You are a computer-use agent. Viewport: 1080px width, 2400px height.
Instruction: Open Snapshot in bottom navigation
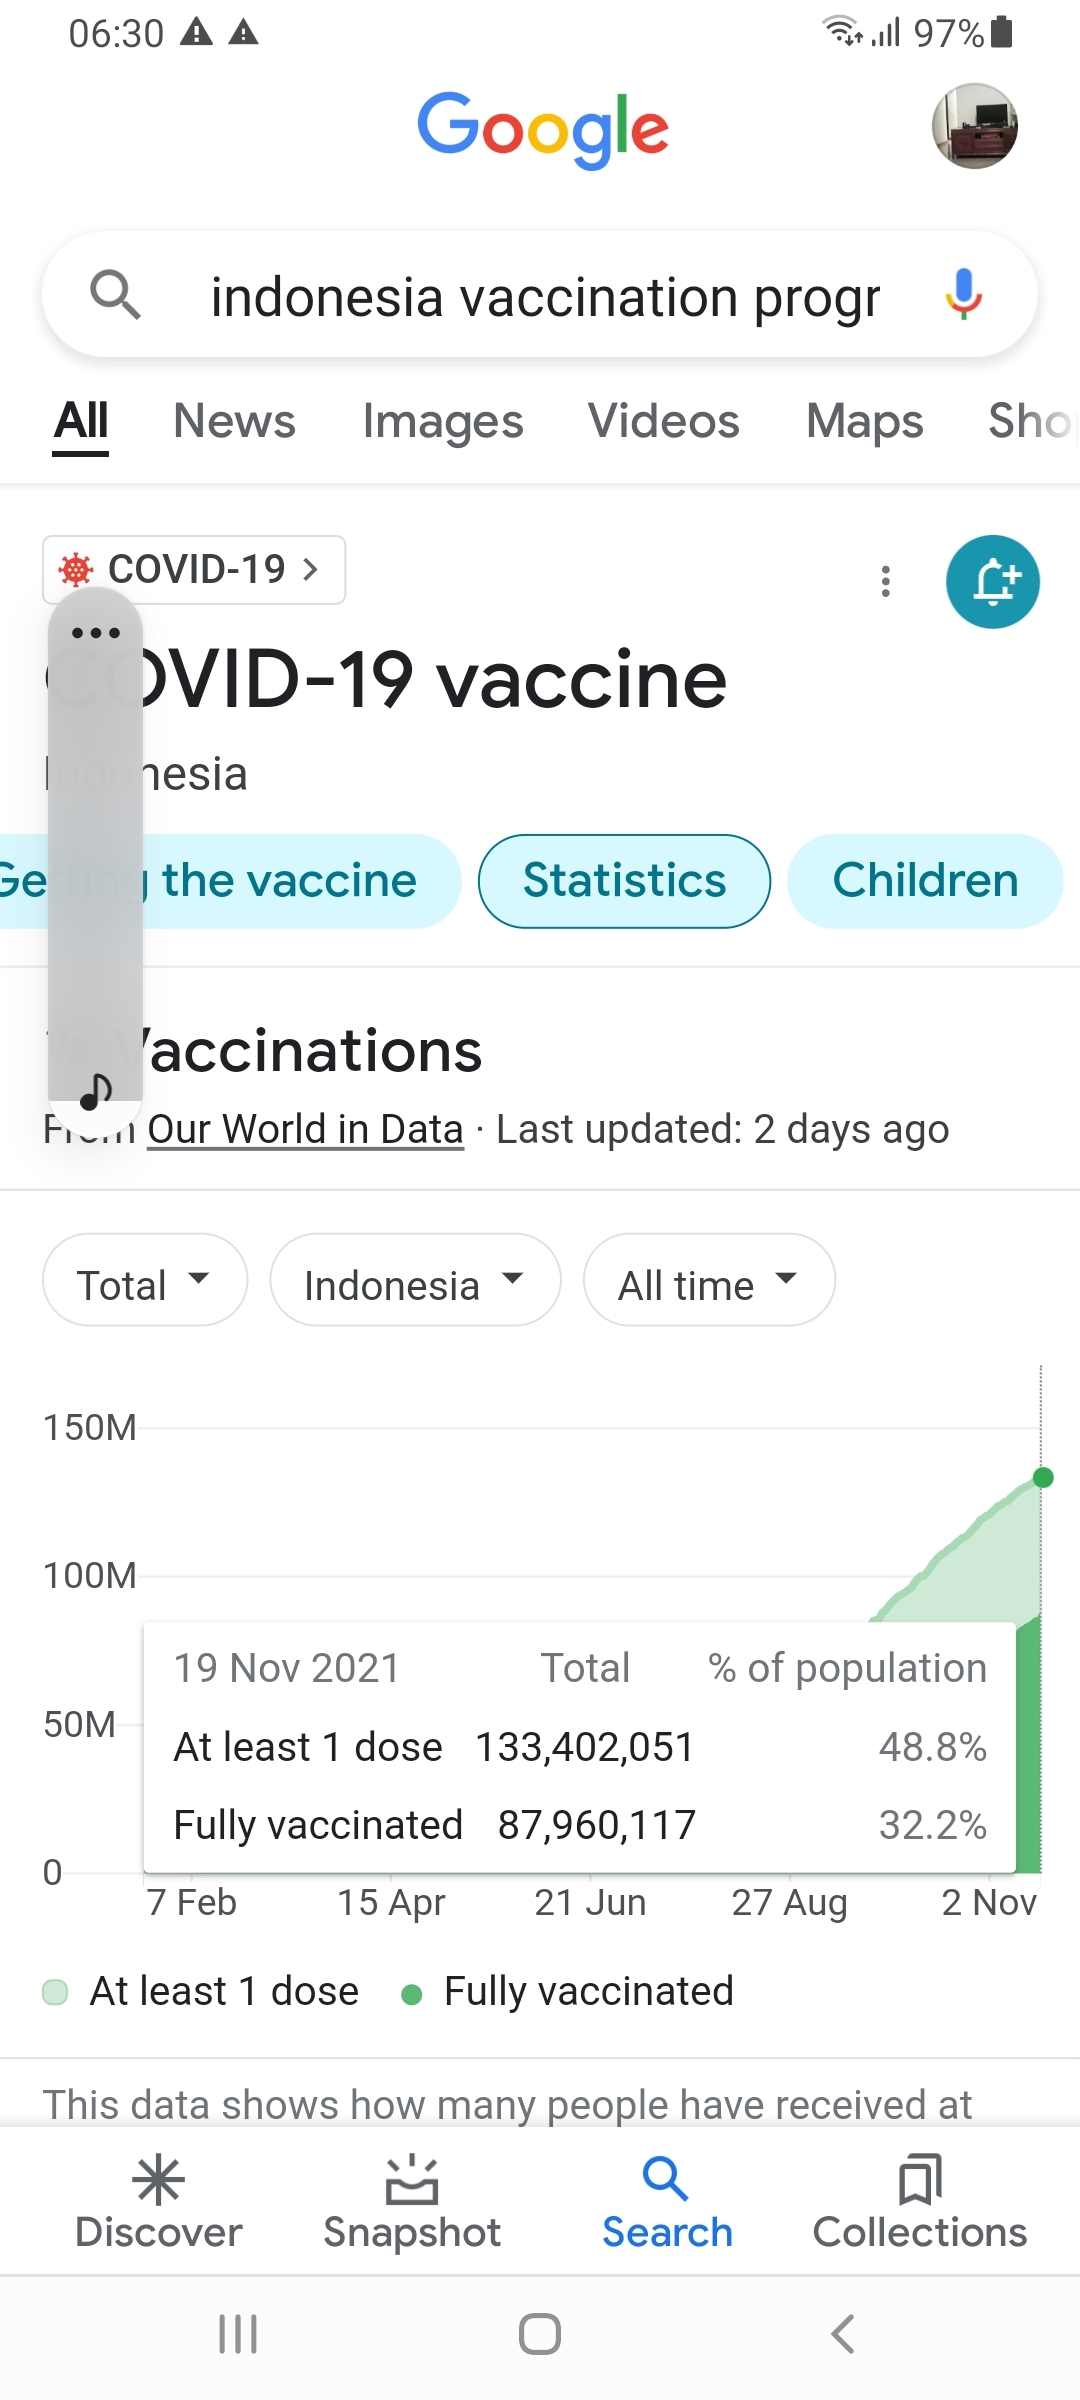point(412,2200)
